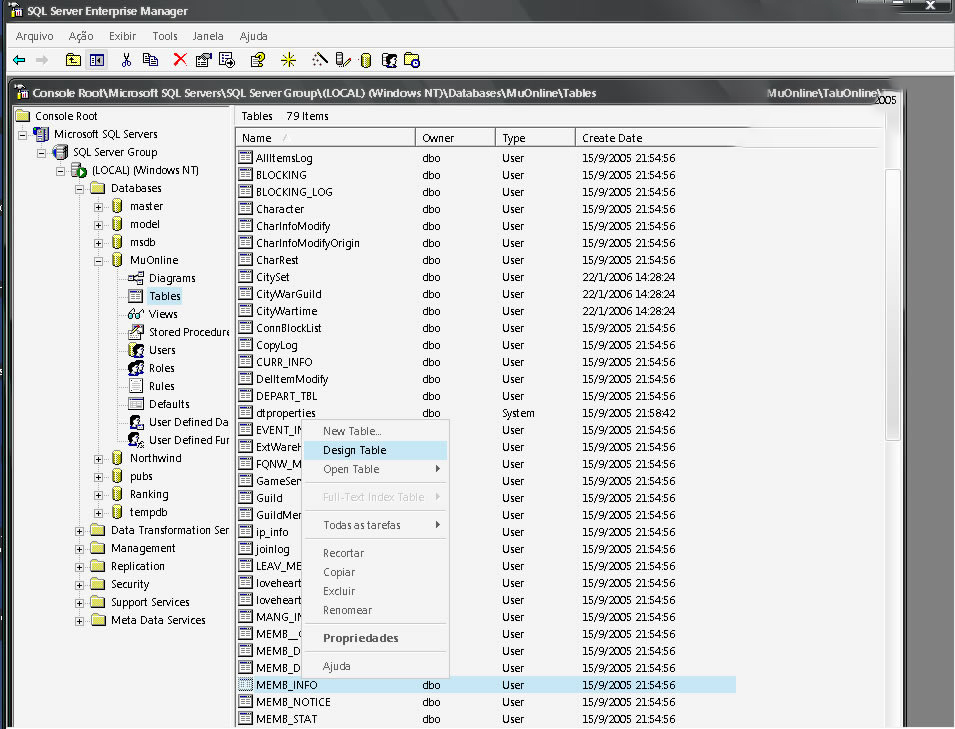Expand the Northwind database node
The image size is (955, 729).
[x=99, y=459]
